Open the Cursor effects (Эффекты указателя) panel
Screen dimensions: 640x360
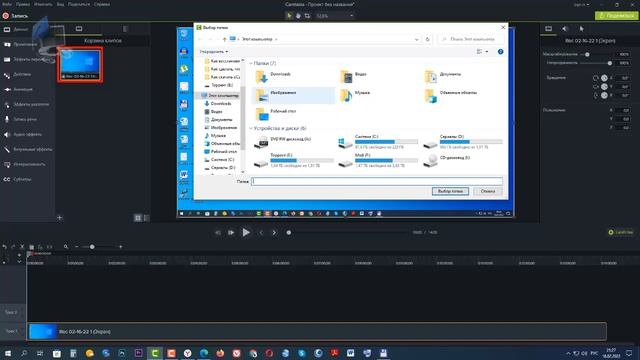pos(27,104)
